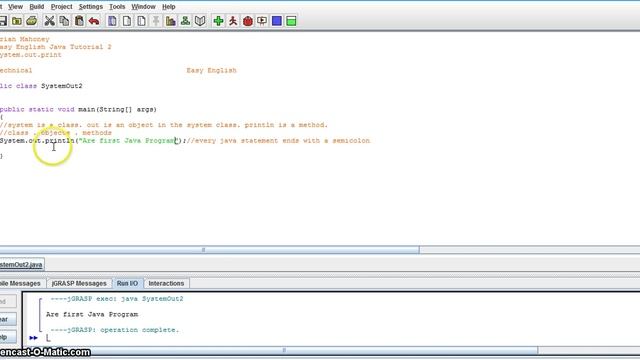Open the Build menu

pos(37,7)
